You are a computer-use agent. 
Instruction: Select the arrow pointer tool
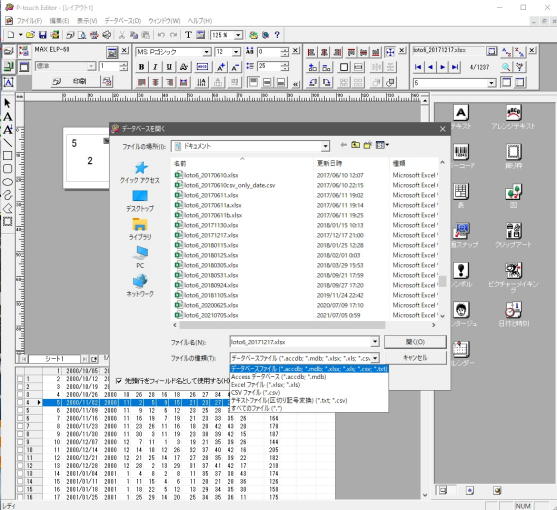[x=7, y=103]
